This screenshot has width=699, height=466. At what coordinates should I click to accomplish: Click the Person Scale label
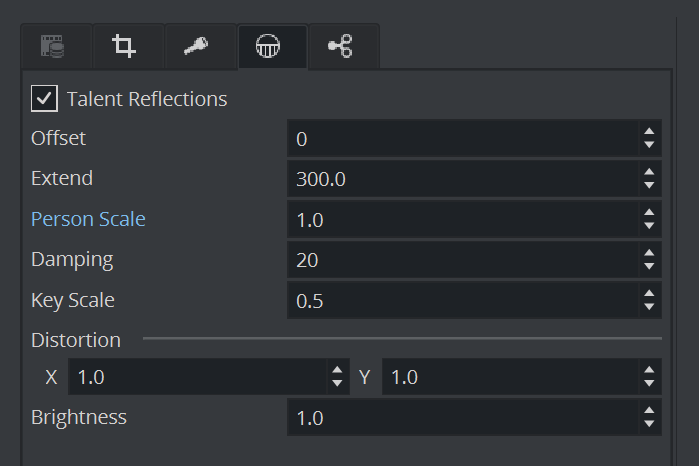point(88,219)
